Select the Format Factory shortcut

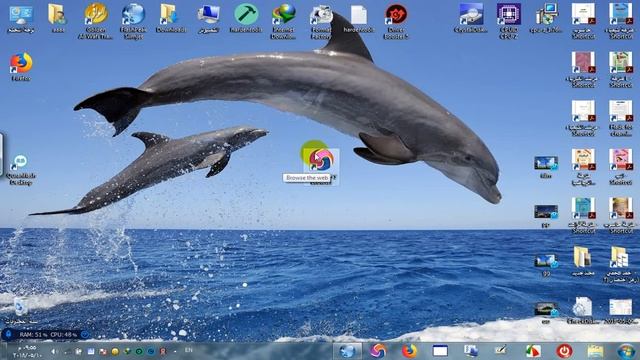click(x=320, y=21)
